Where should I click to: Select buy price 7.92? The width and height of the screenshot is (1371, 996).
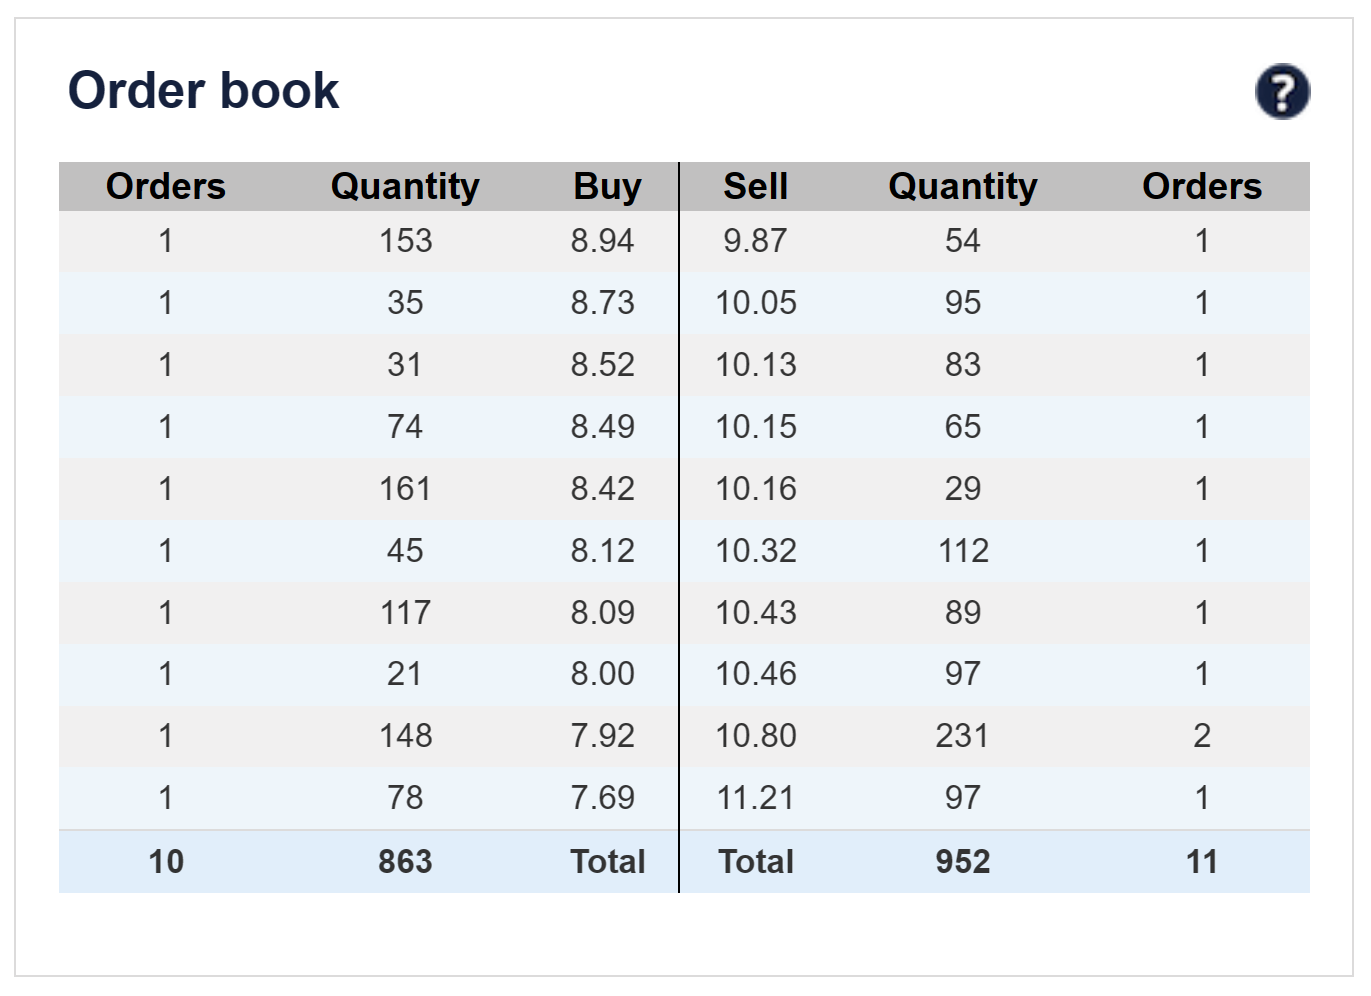click(602, 736)
